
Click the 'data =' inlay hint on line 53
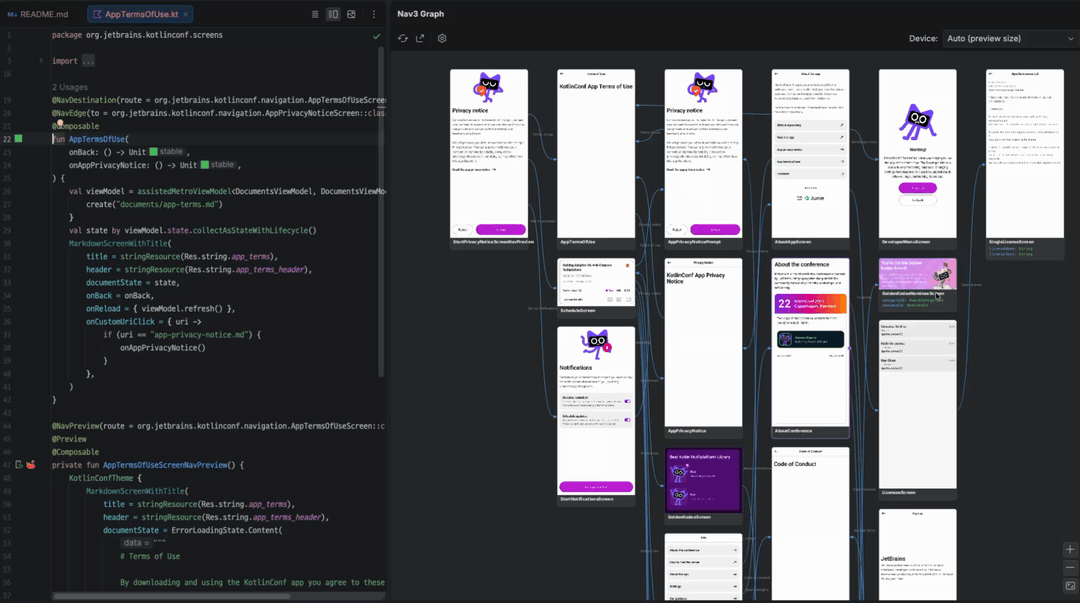tap(136, 543)
